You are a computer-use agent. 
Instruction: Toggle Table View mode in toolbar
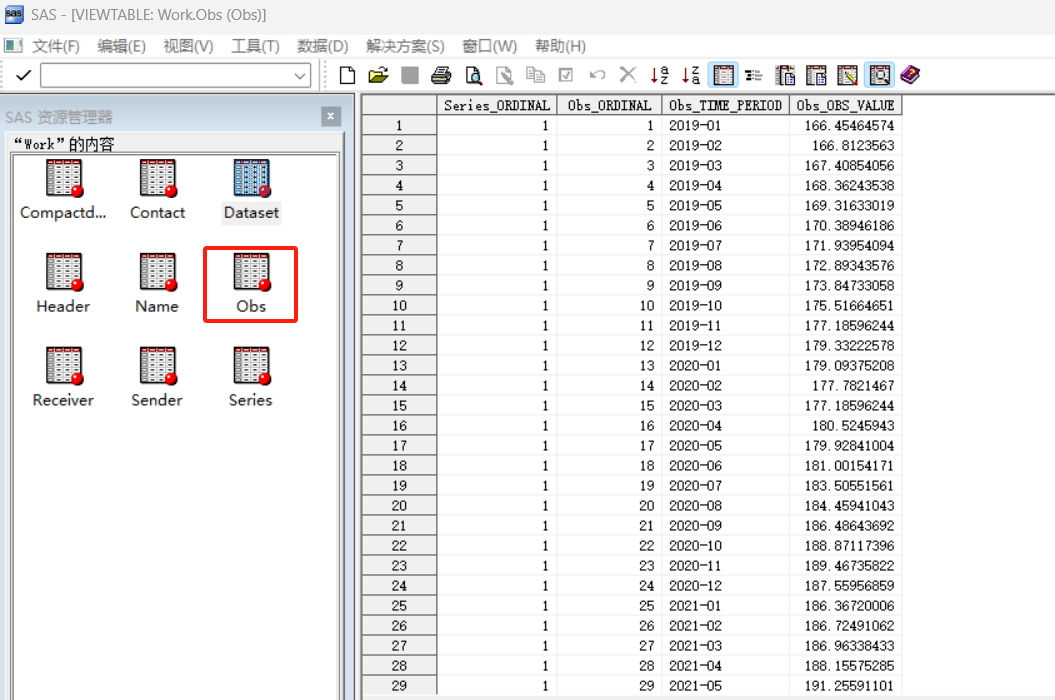(x=723, y=75)
